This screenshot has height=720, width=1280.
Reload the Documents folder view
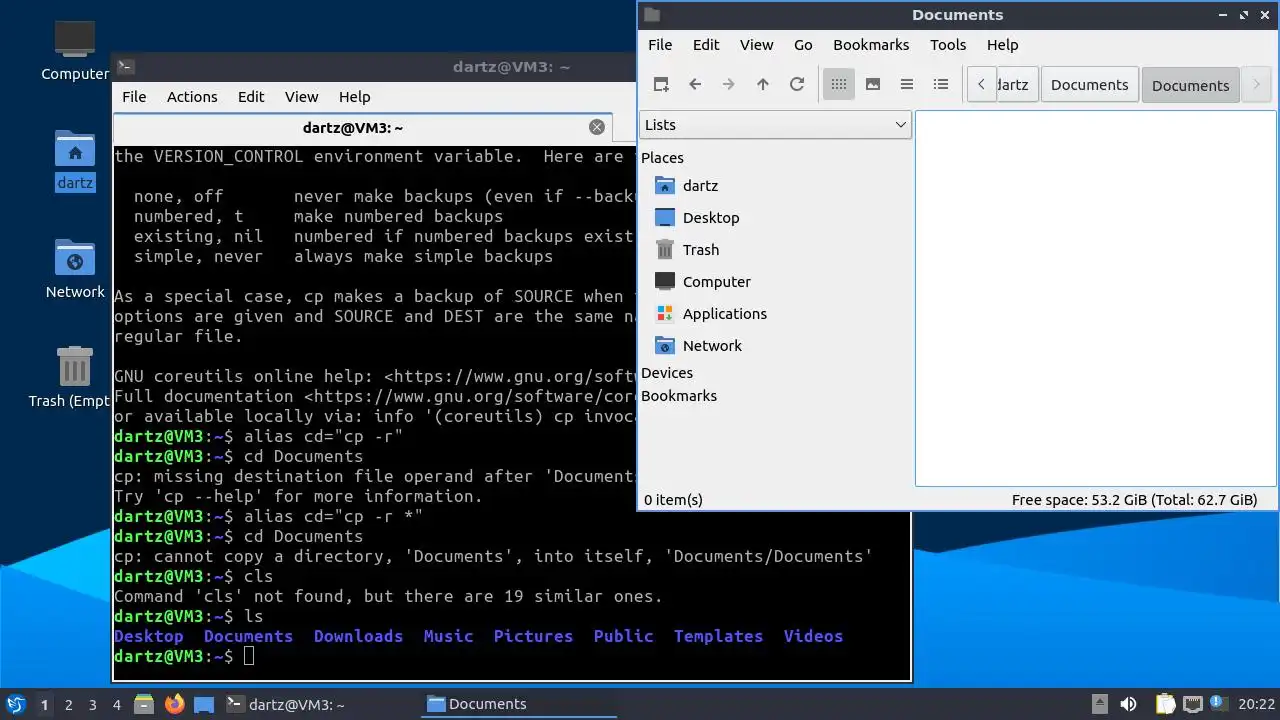click(x=797, y=85)
